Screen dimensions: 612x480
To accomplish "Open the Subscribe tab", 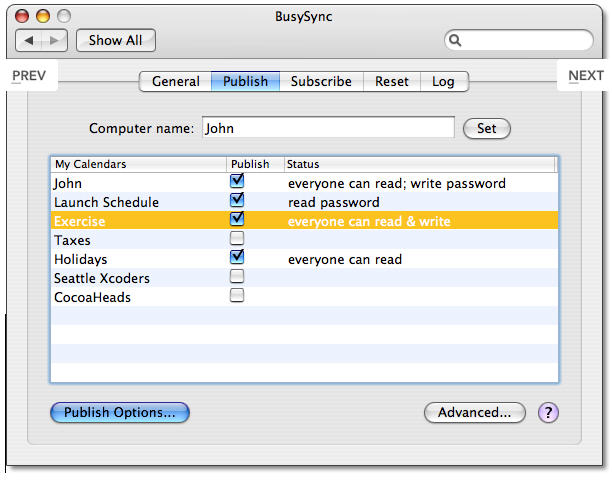I will pos(321,81).
